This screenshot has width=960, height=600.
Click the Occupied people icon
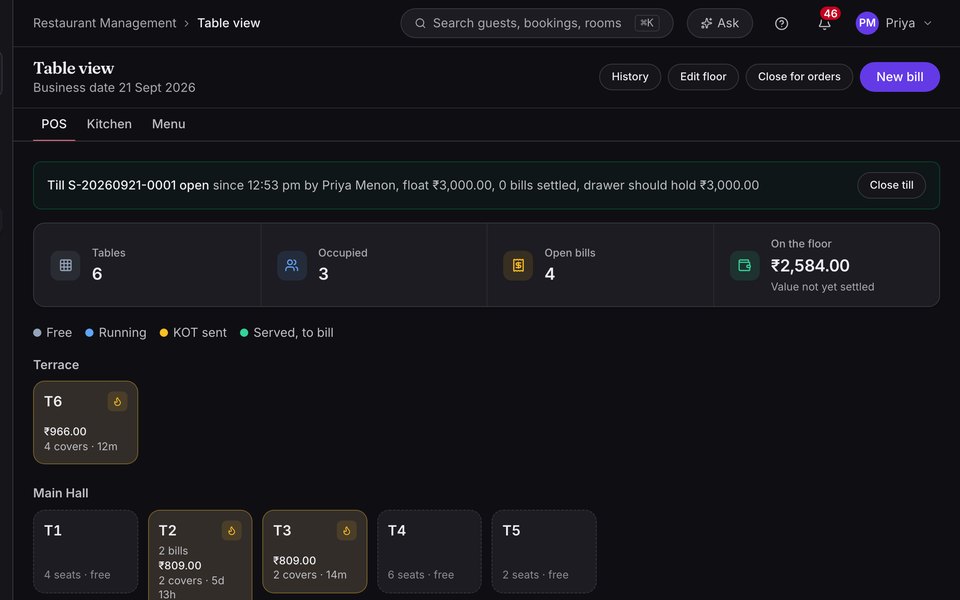[x=292, y=265]
